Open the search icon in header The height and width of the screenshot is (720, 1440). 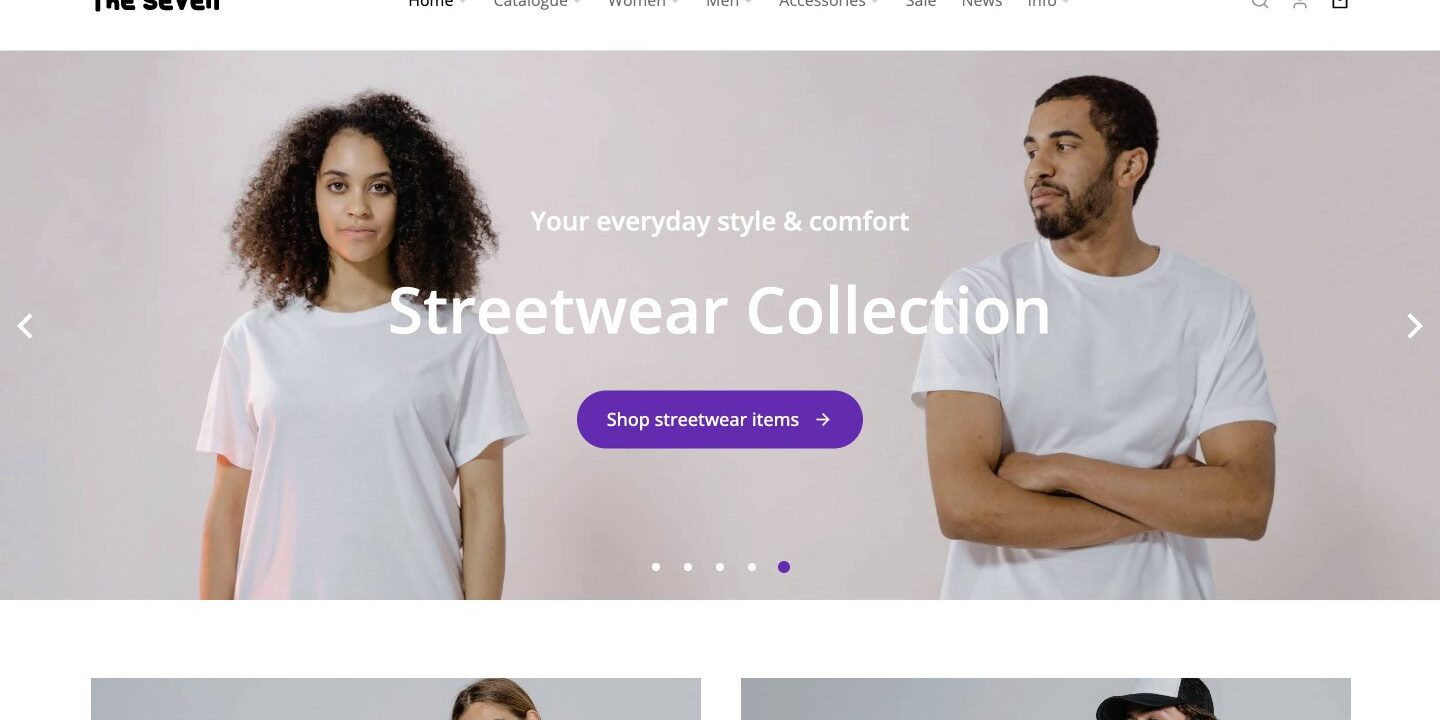tap(1260, 3)
